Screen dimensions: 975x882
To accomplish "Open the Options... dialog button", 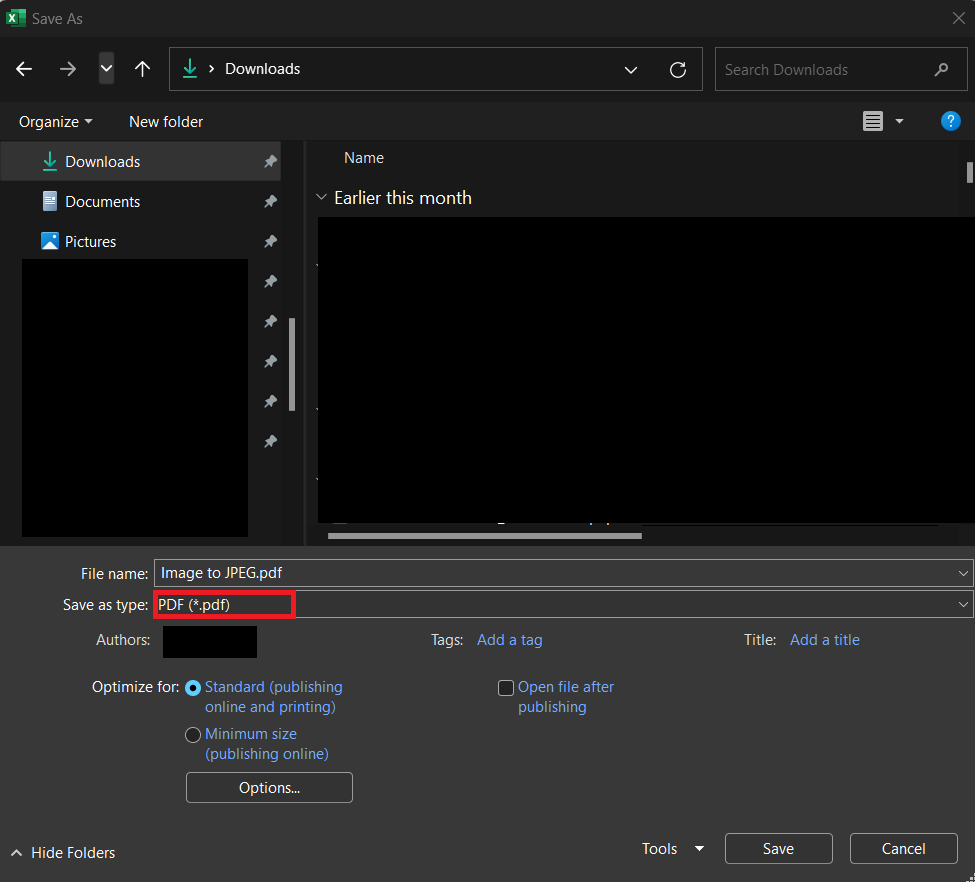I will click(269, 788).
